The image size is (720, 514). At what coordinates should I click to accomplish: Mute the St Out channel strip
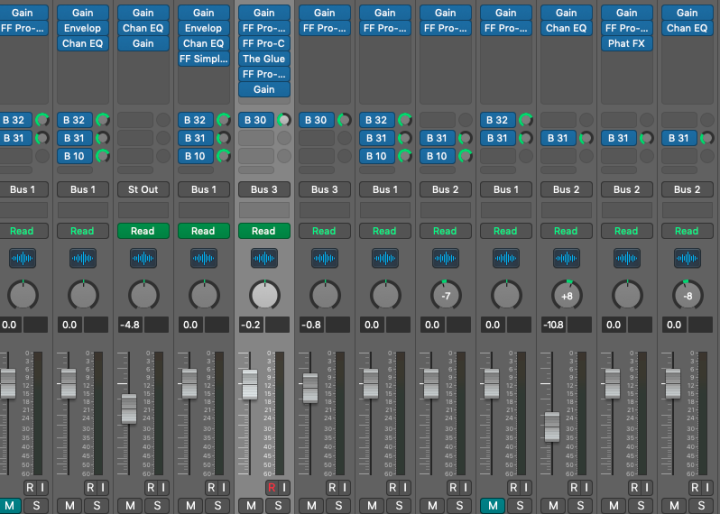click(x=130, y=506)
